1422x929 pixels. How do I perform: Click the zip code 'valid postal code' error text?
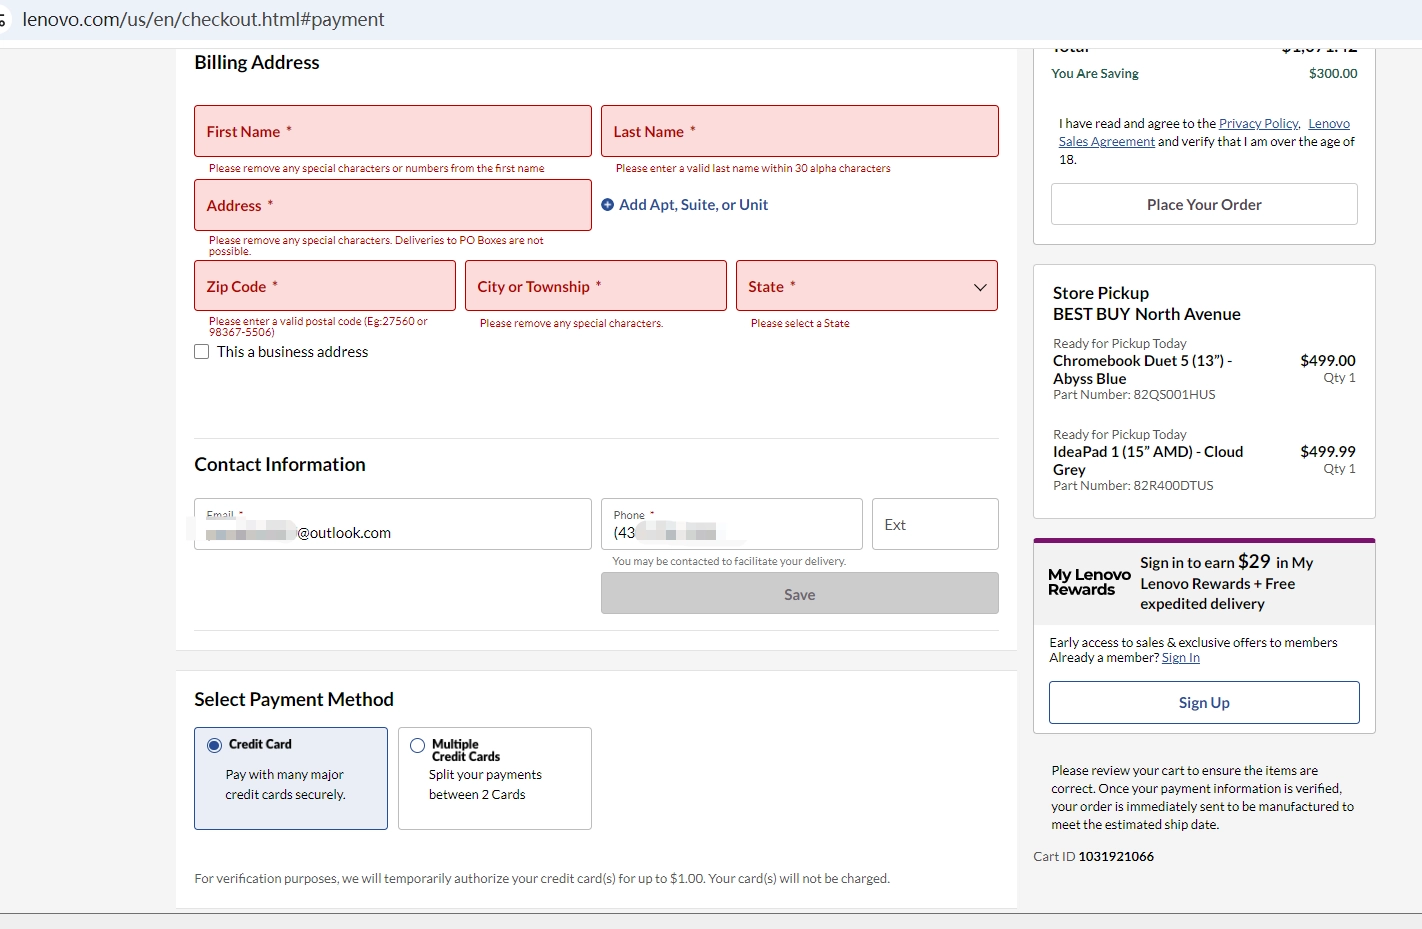click(318, 327)
